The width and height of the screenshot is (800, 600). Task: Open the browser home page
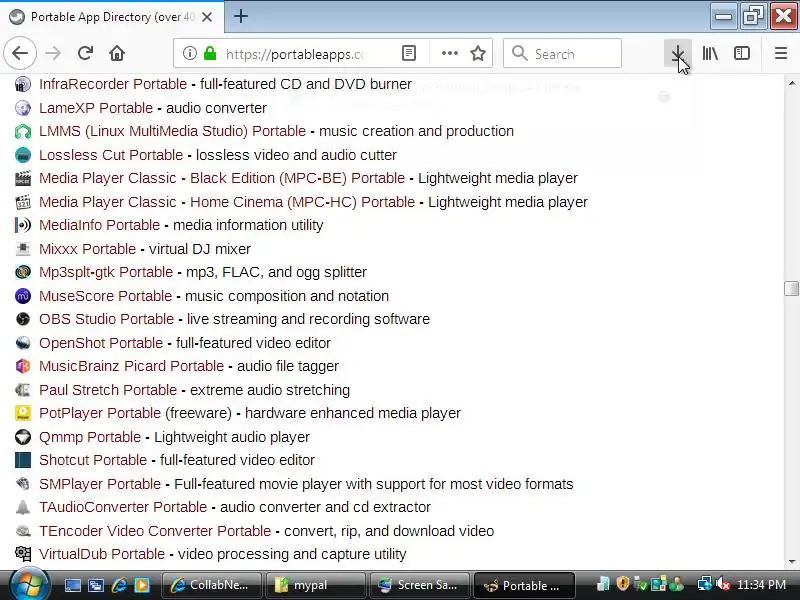pyautogui.click(x=117, y=53)
